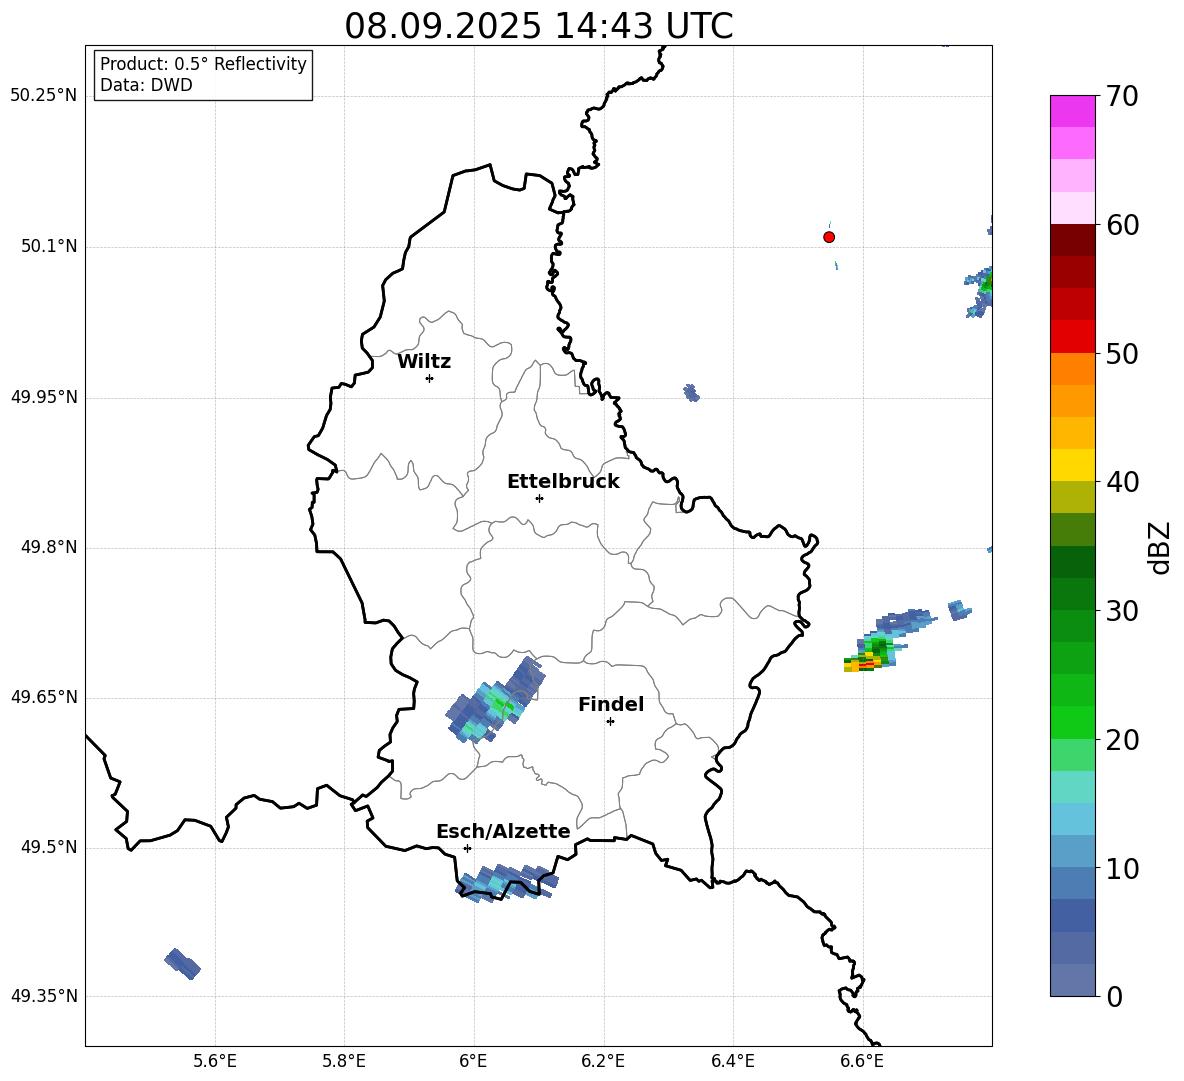Click the red dot radar site marker
The width and height of the screenshot is (1184, 1081).
(x=829, y=237)
